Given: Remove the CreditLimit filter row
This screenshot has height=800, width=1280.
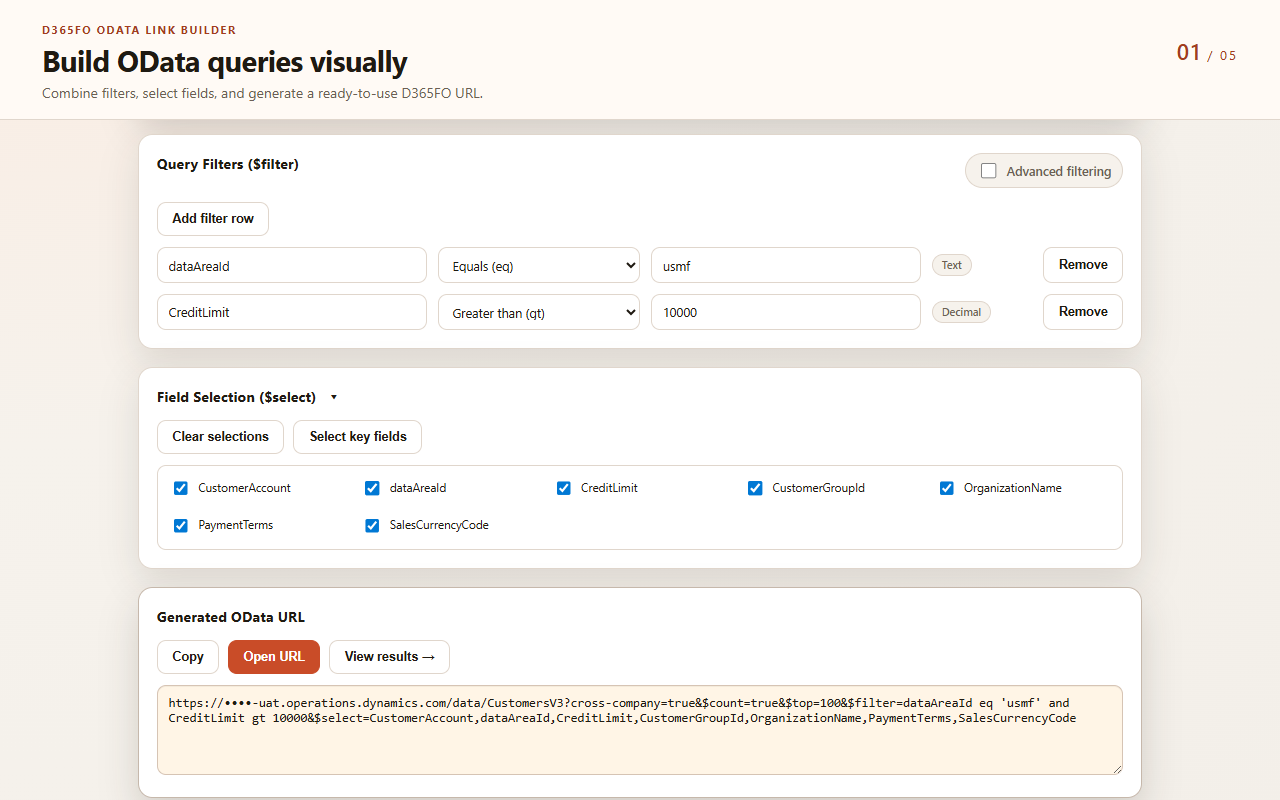Looking at the screenshot, I should [1083, 312].
